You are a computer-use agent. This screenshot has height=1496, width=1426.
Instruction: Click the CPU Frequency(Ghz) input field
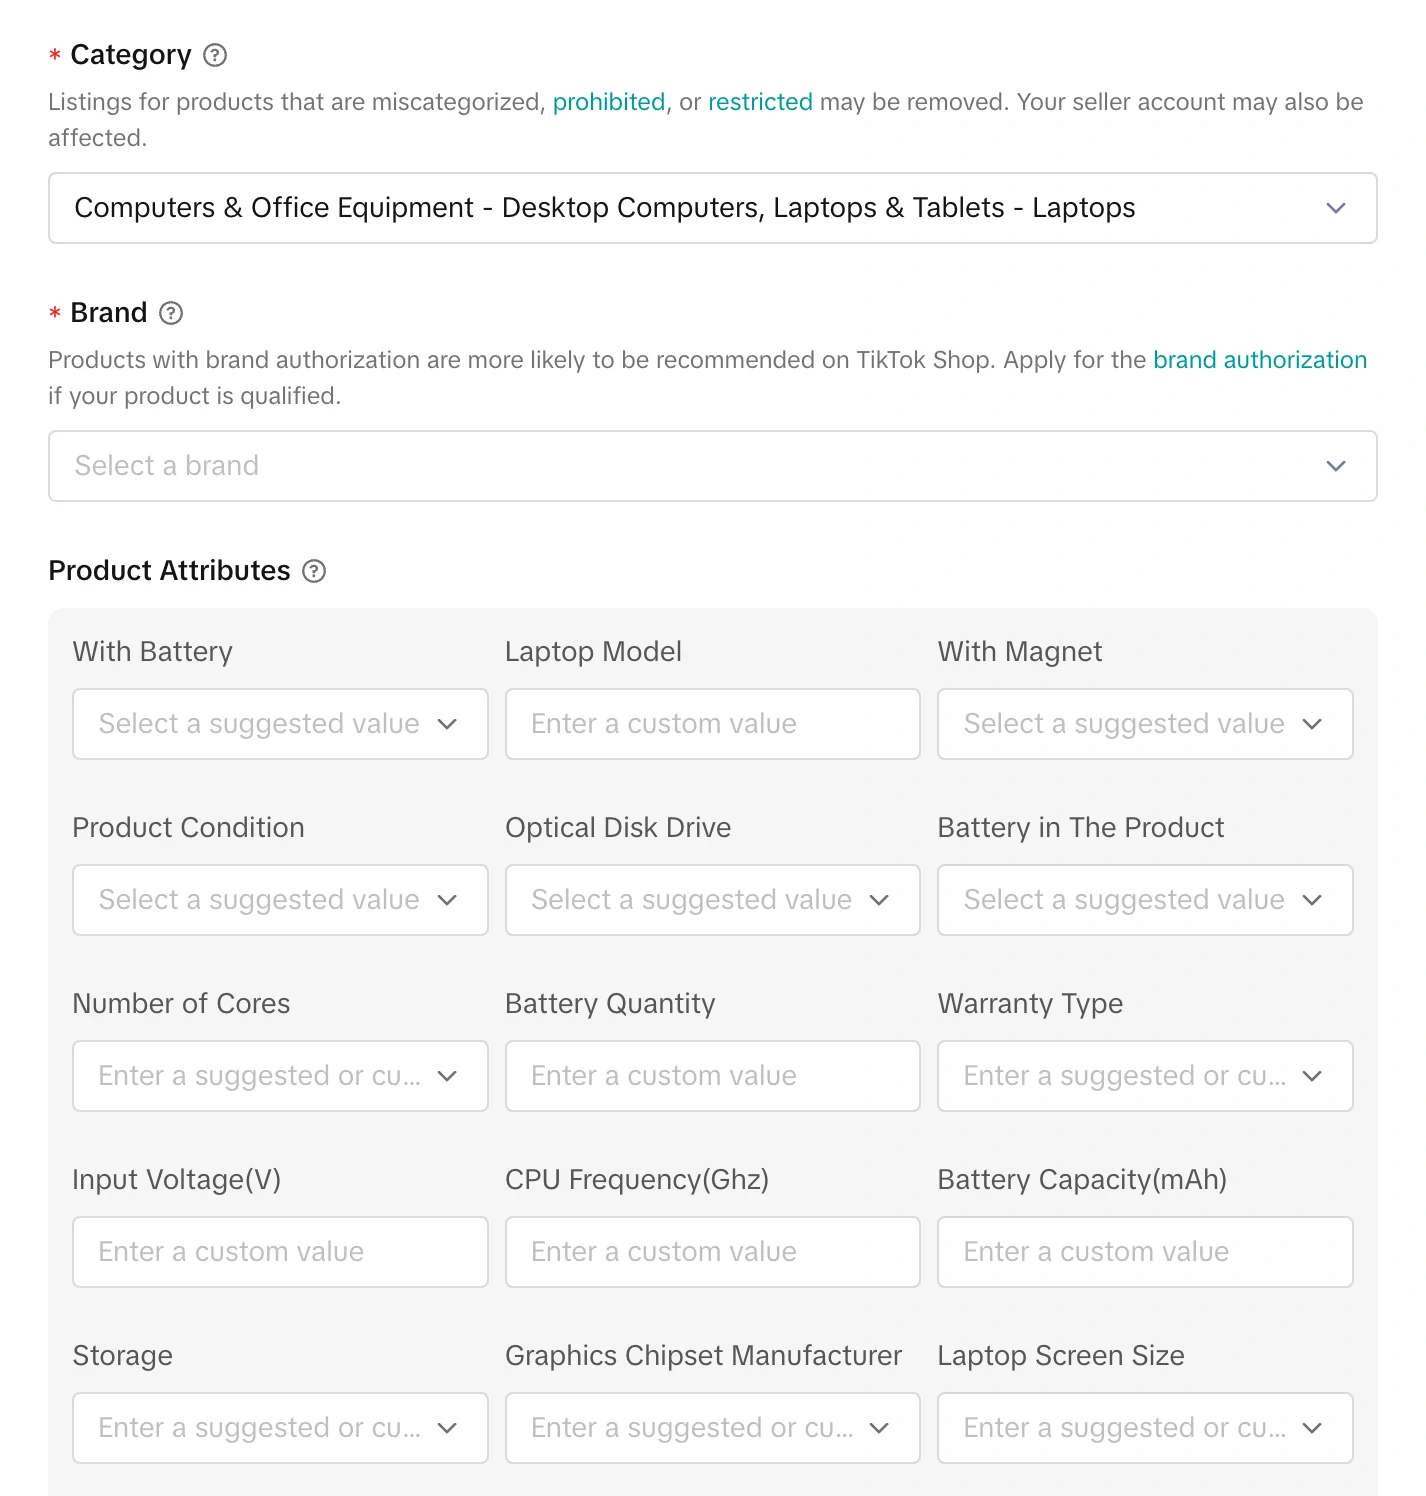712,1252
